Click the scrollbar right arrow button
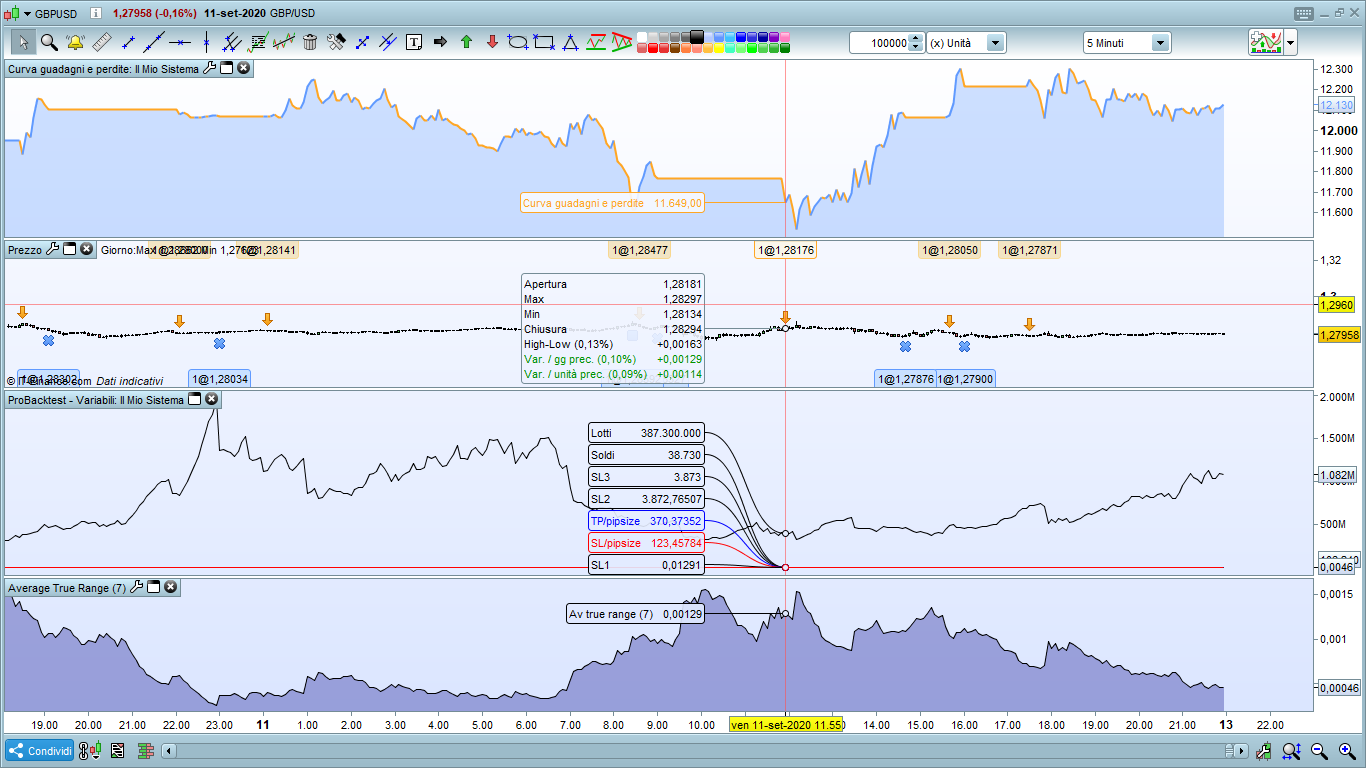1366x768 pixels. tap(1242, 750)
